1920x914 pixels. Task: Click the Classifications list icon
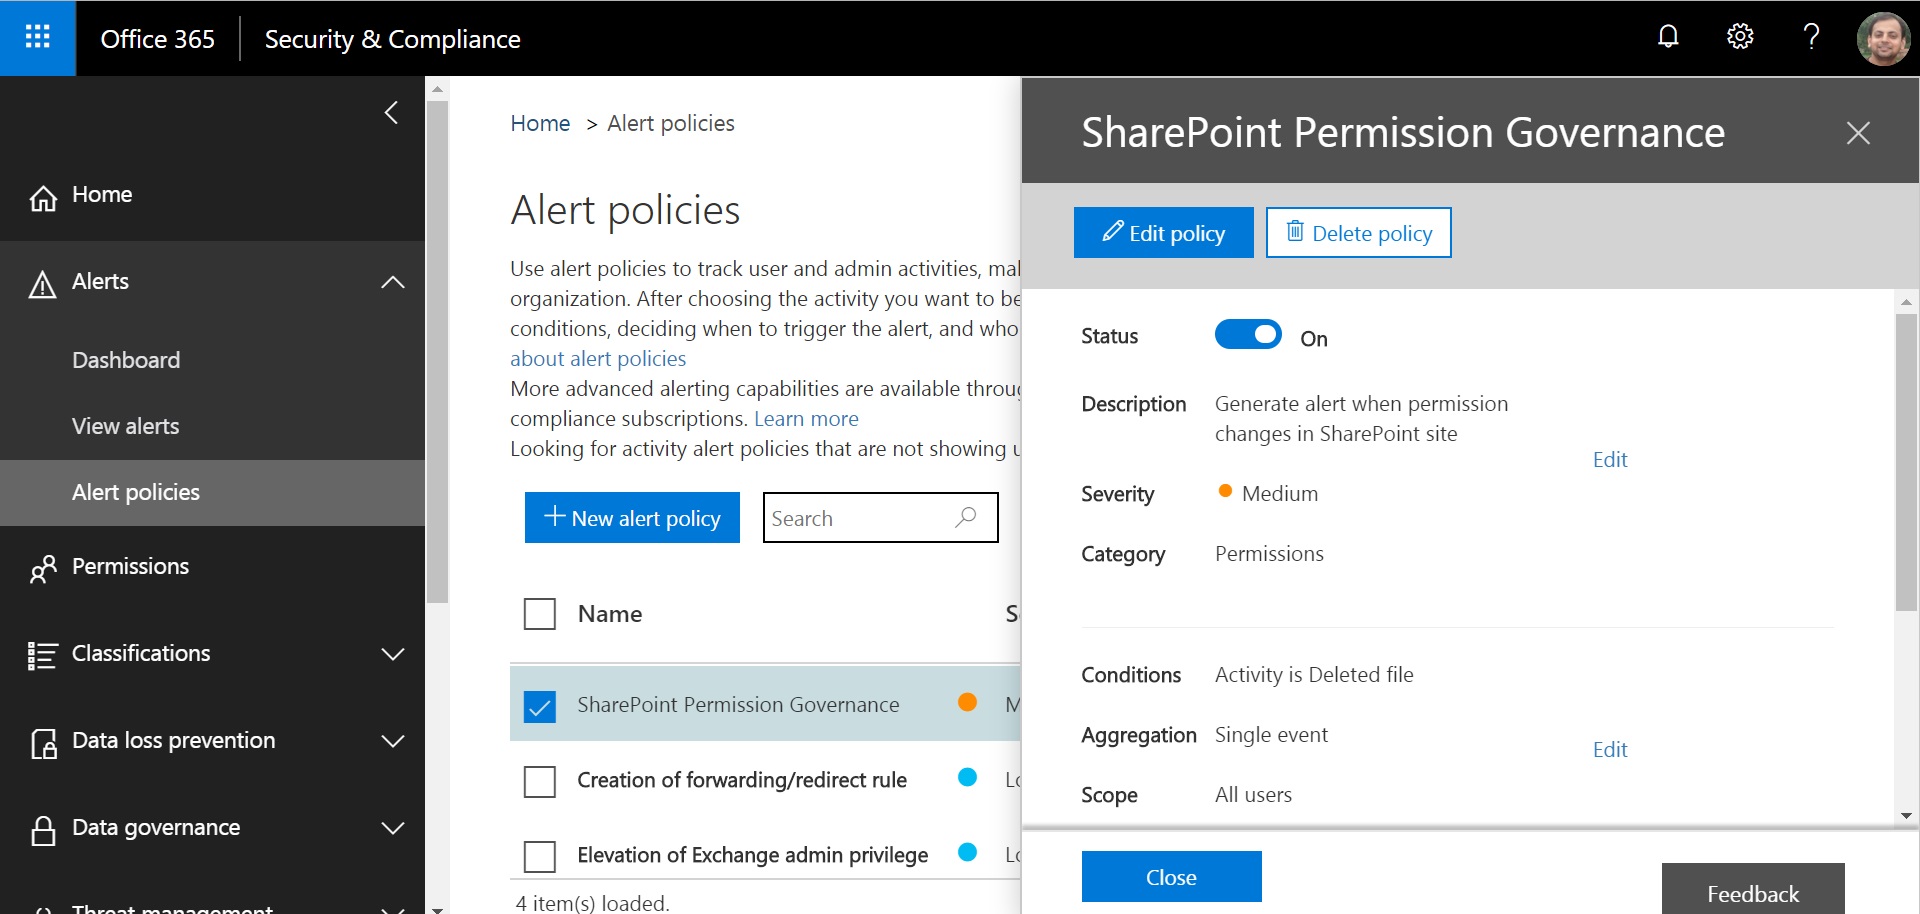coord(43,656)
